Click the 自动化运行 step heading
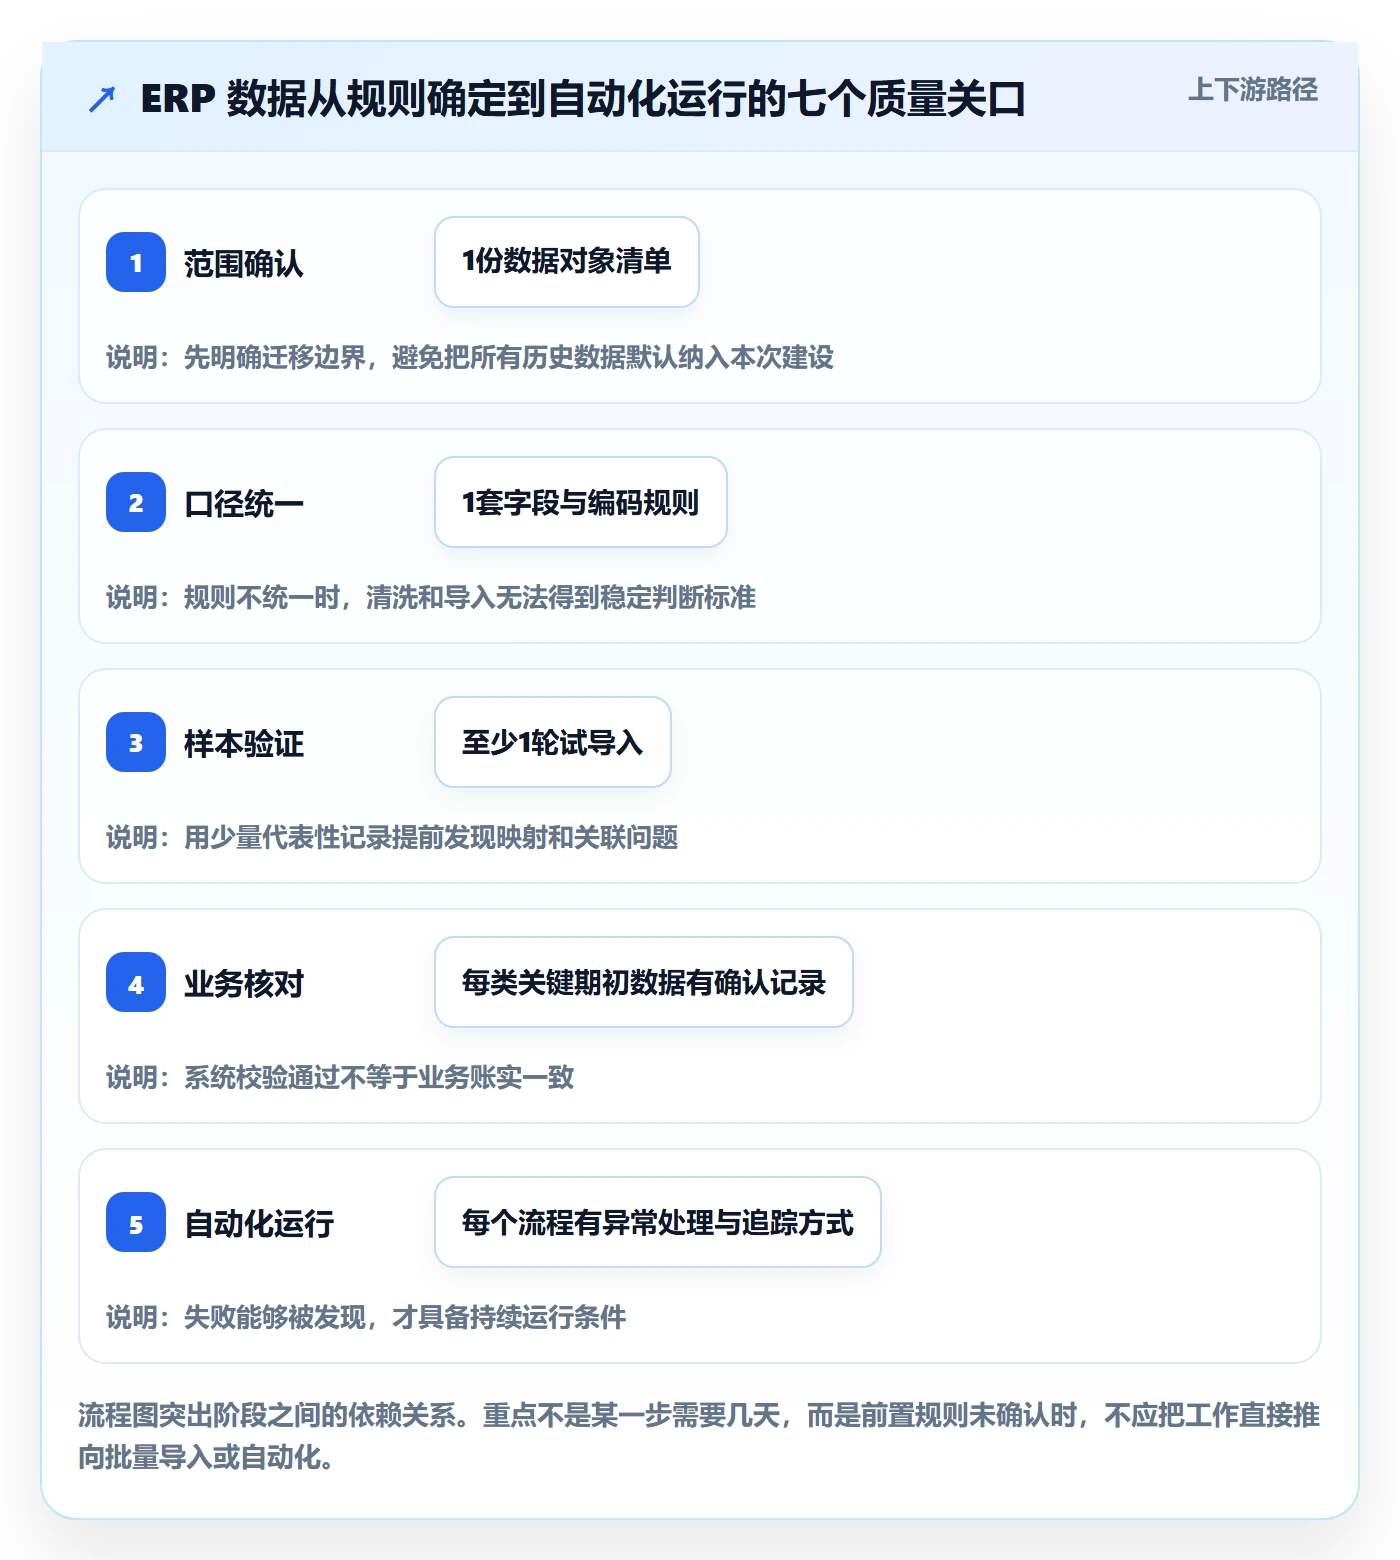The height and width of the screenshot is (1560, 1400). (x=259, y=1223)
